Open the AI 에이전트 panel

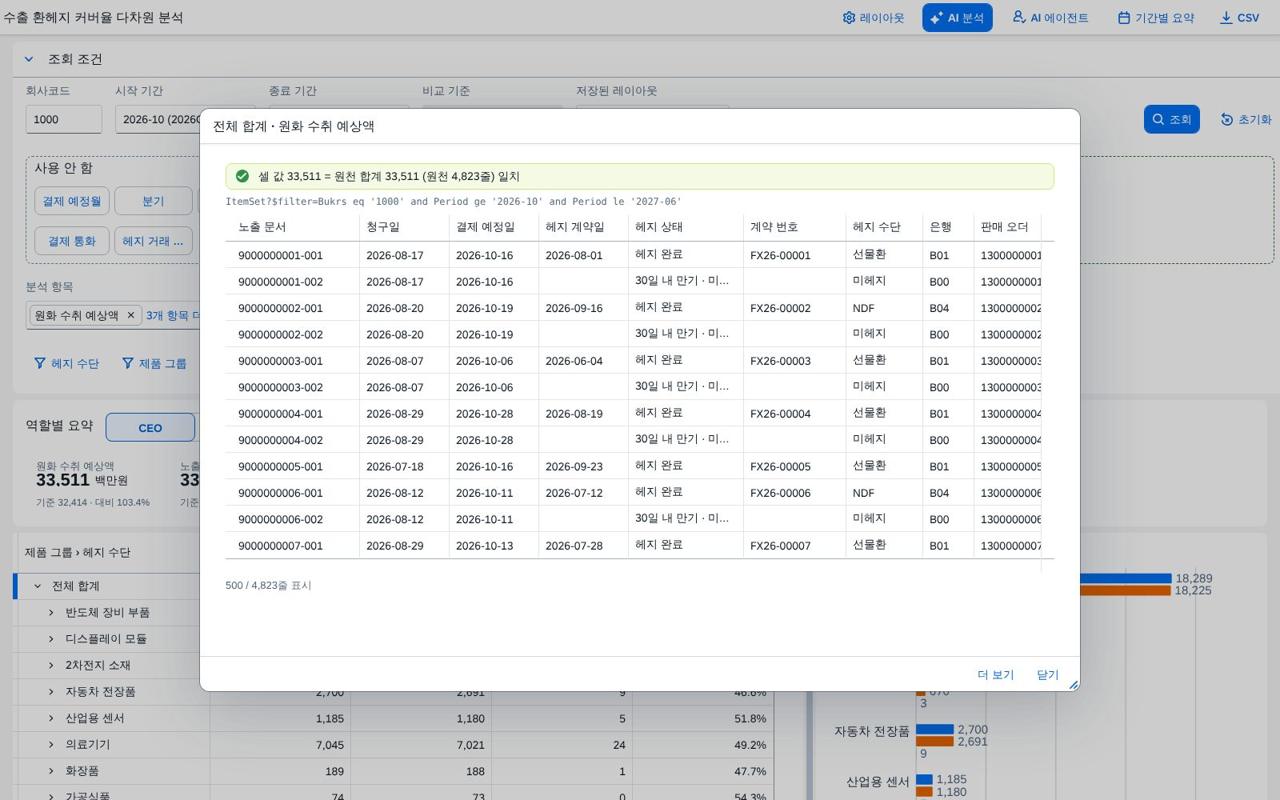(1049, 18)
